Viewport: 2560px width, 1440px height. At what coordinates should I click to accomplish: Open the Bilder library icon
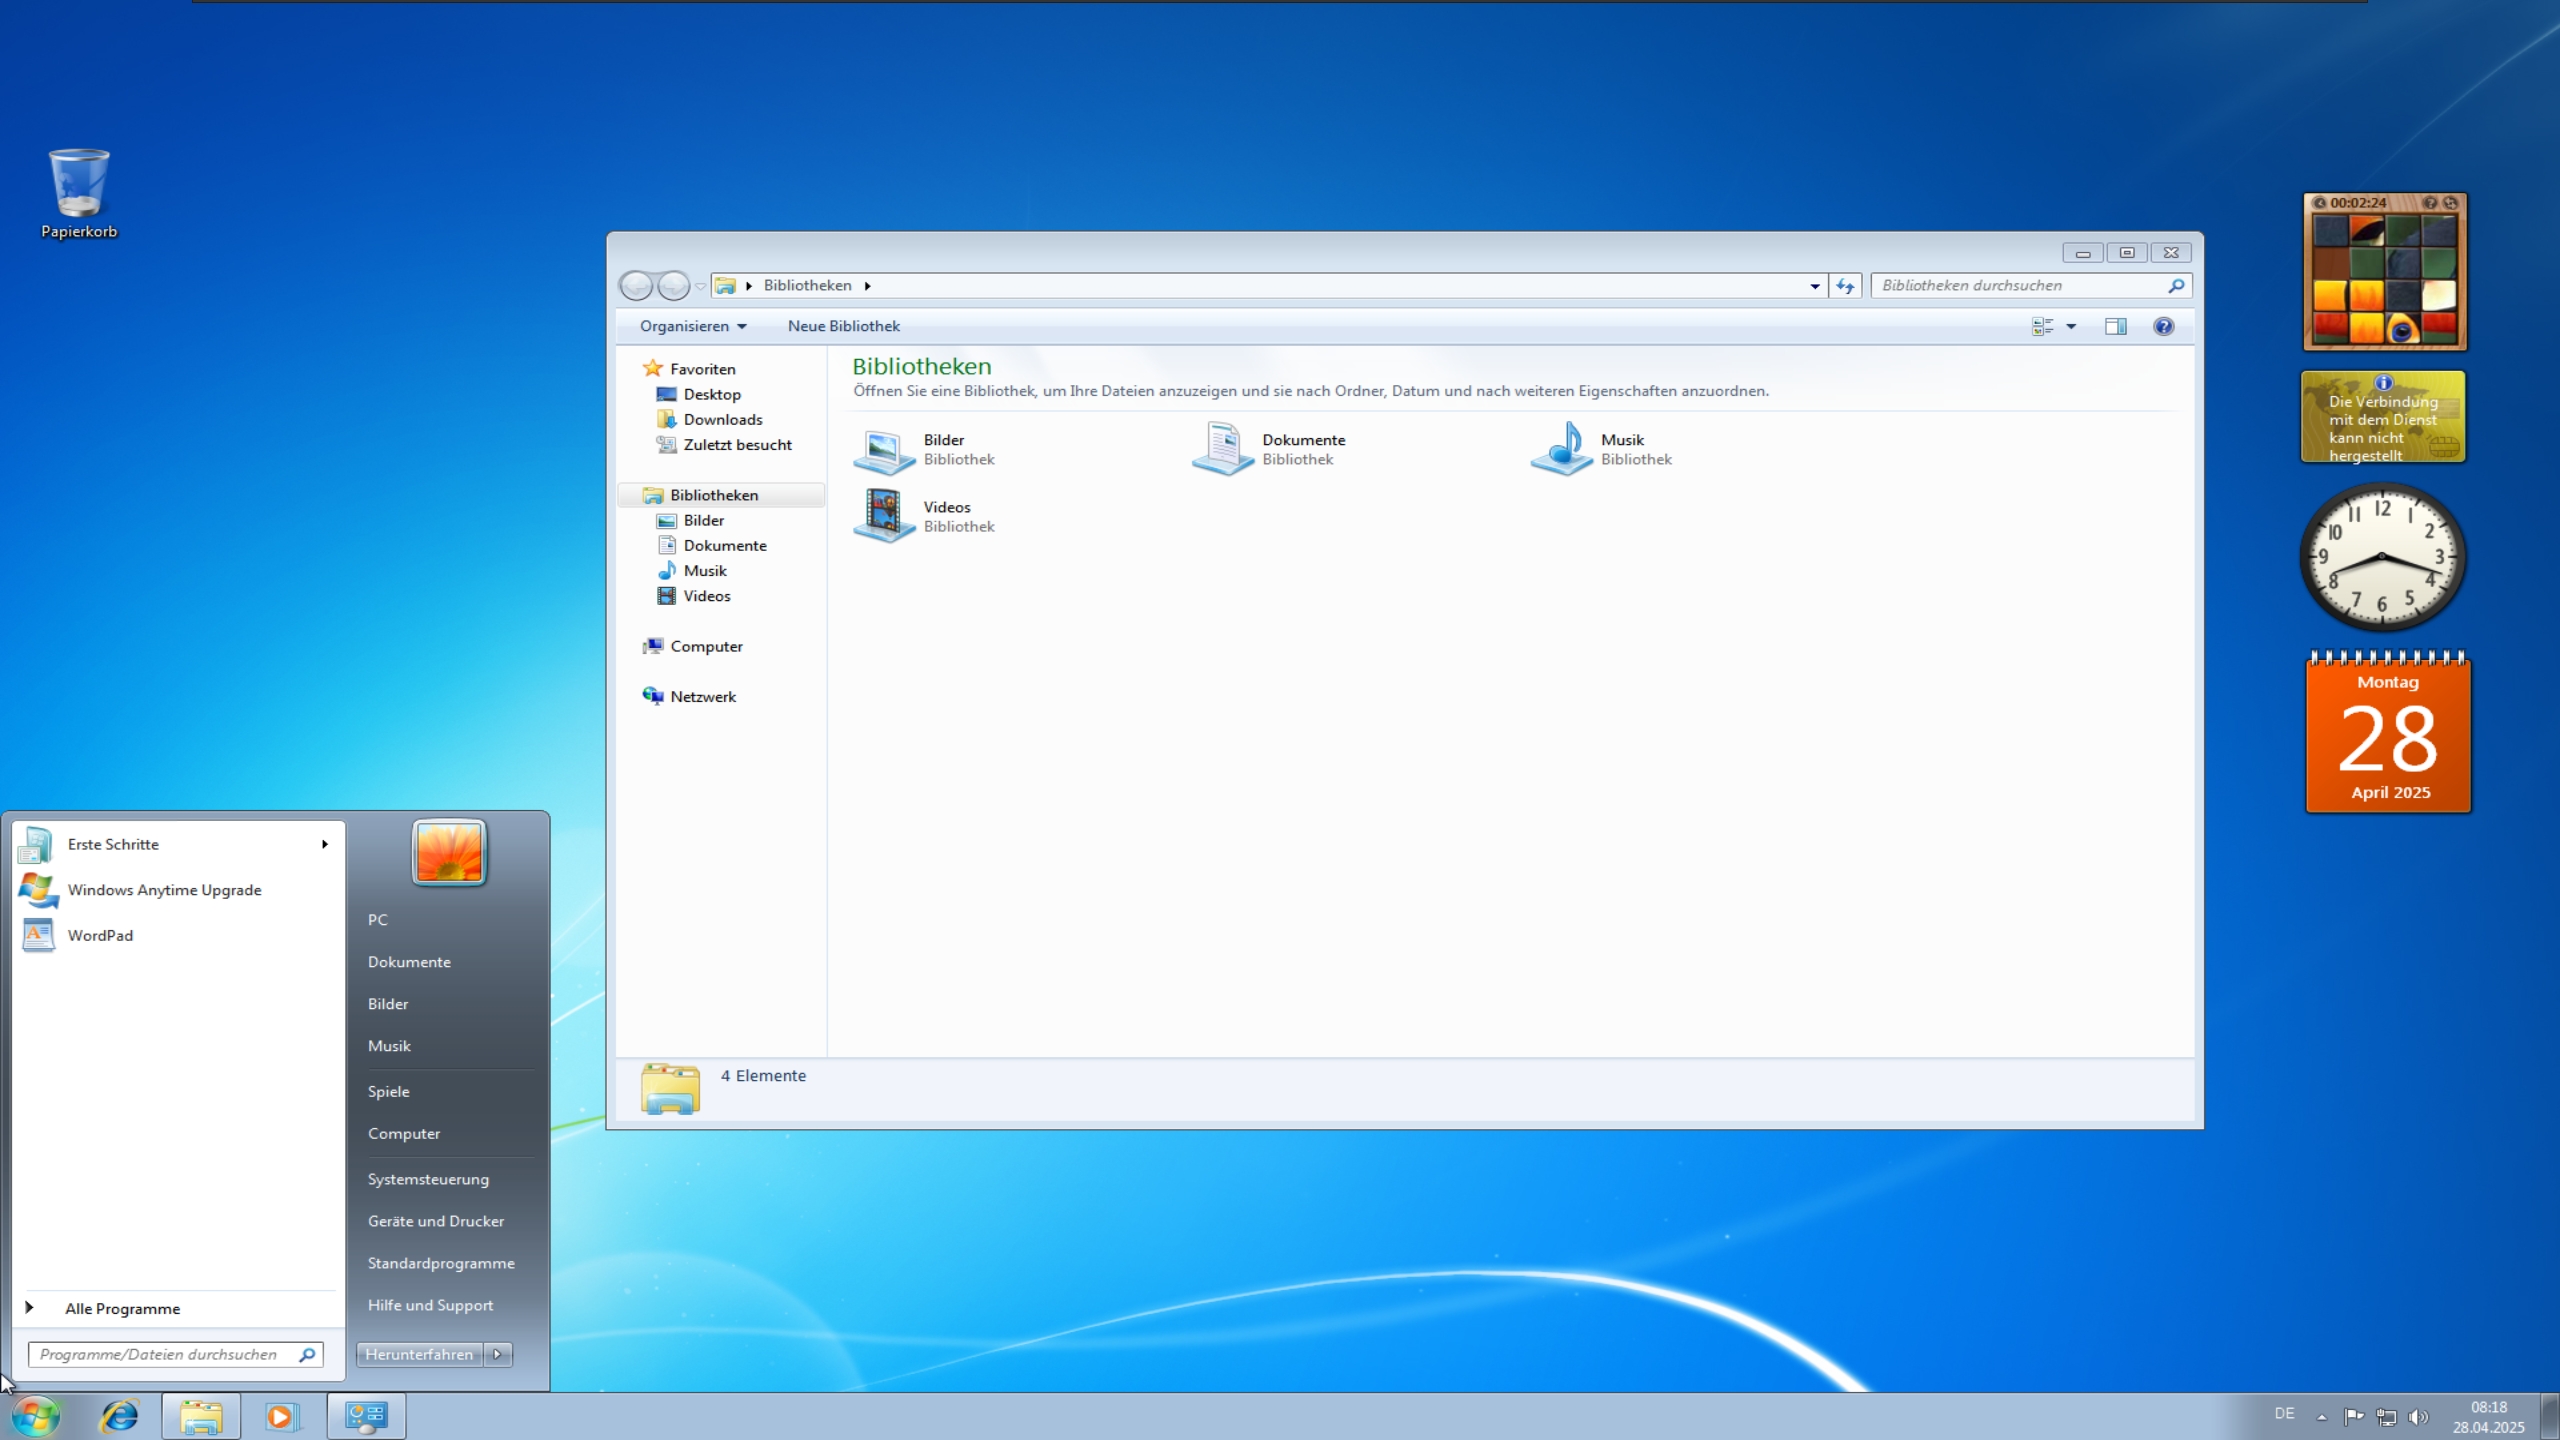click(884, 450)
